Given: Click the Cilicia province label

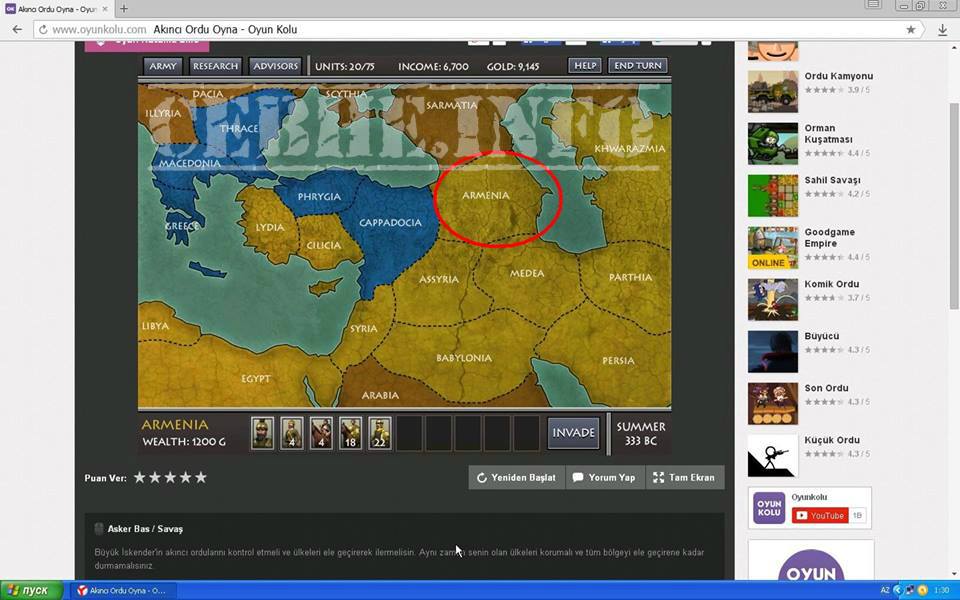Looking at the screenshot, I should click(x=323, y=246).
